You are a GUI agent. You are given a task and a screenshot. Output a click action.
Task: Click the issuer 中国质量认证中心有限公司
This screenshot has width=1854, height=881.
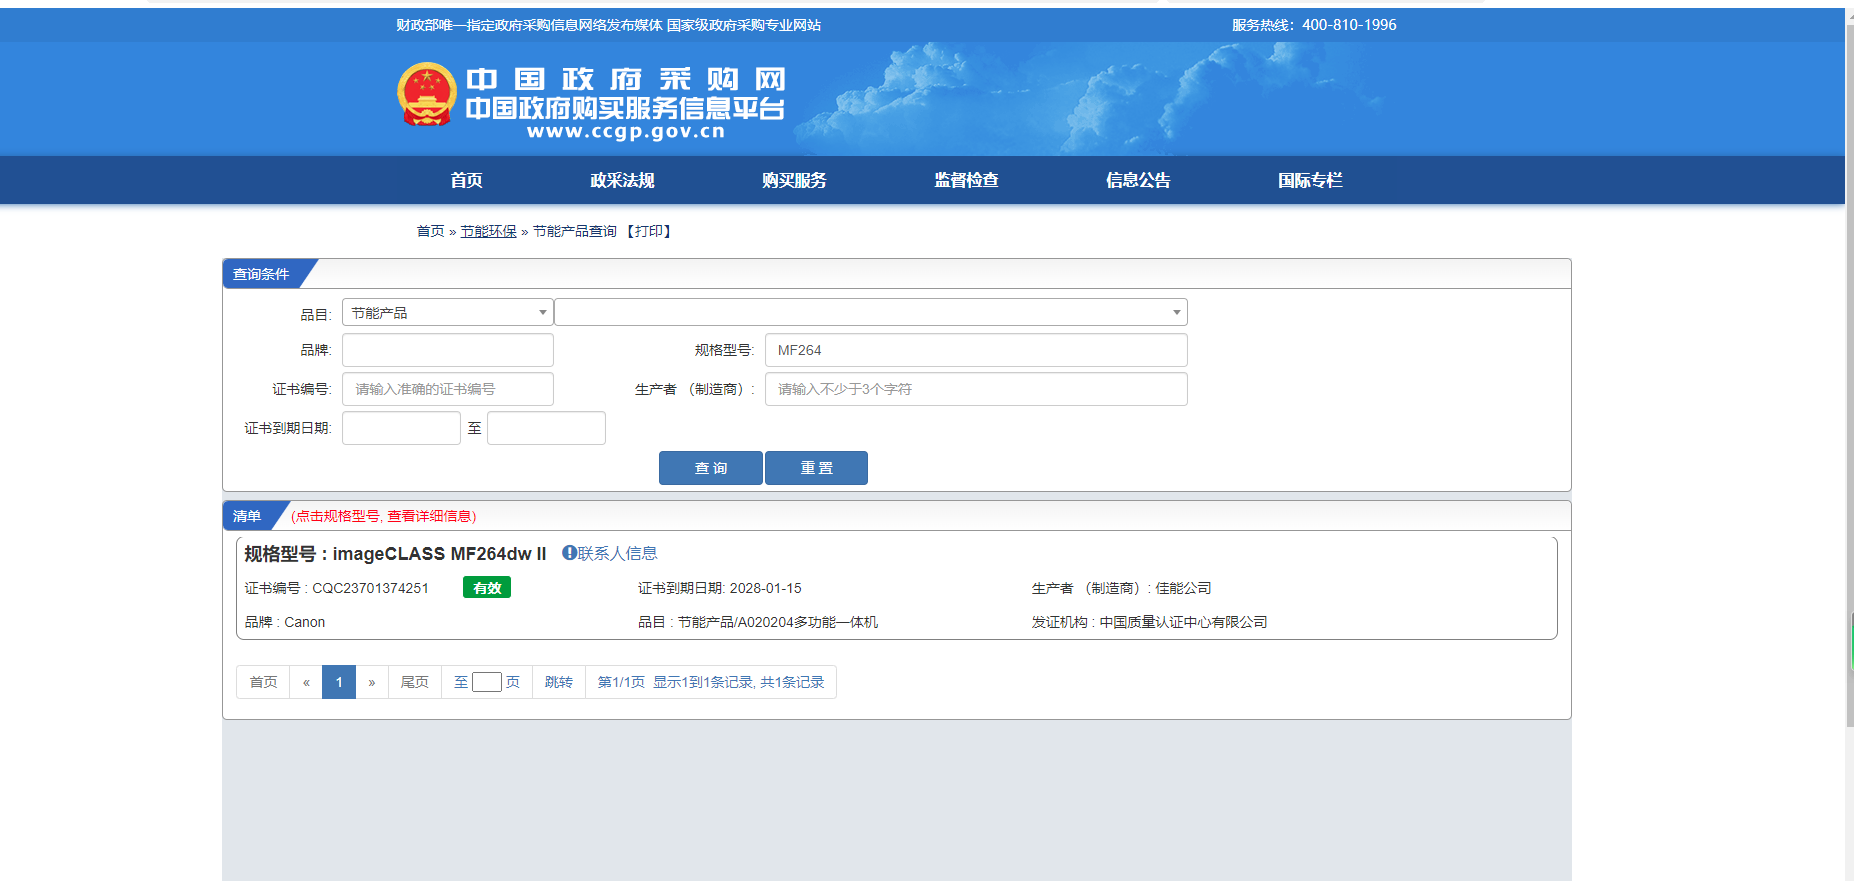[x=1183, y=622]
